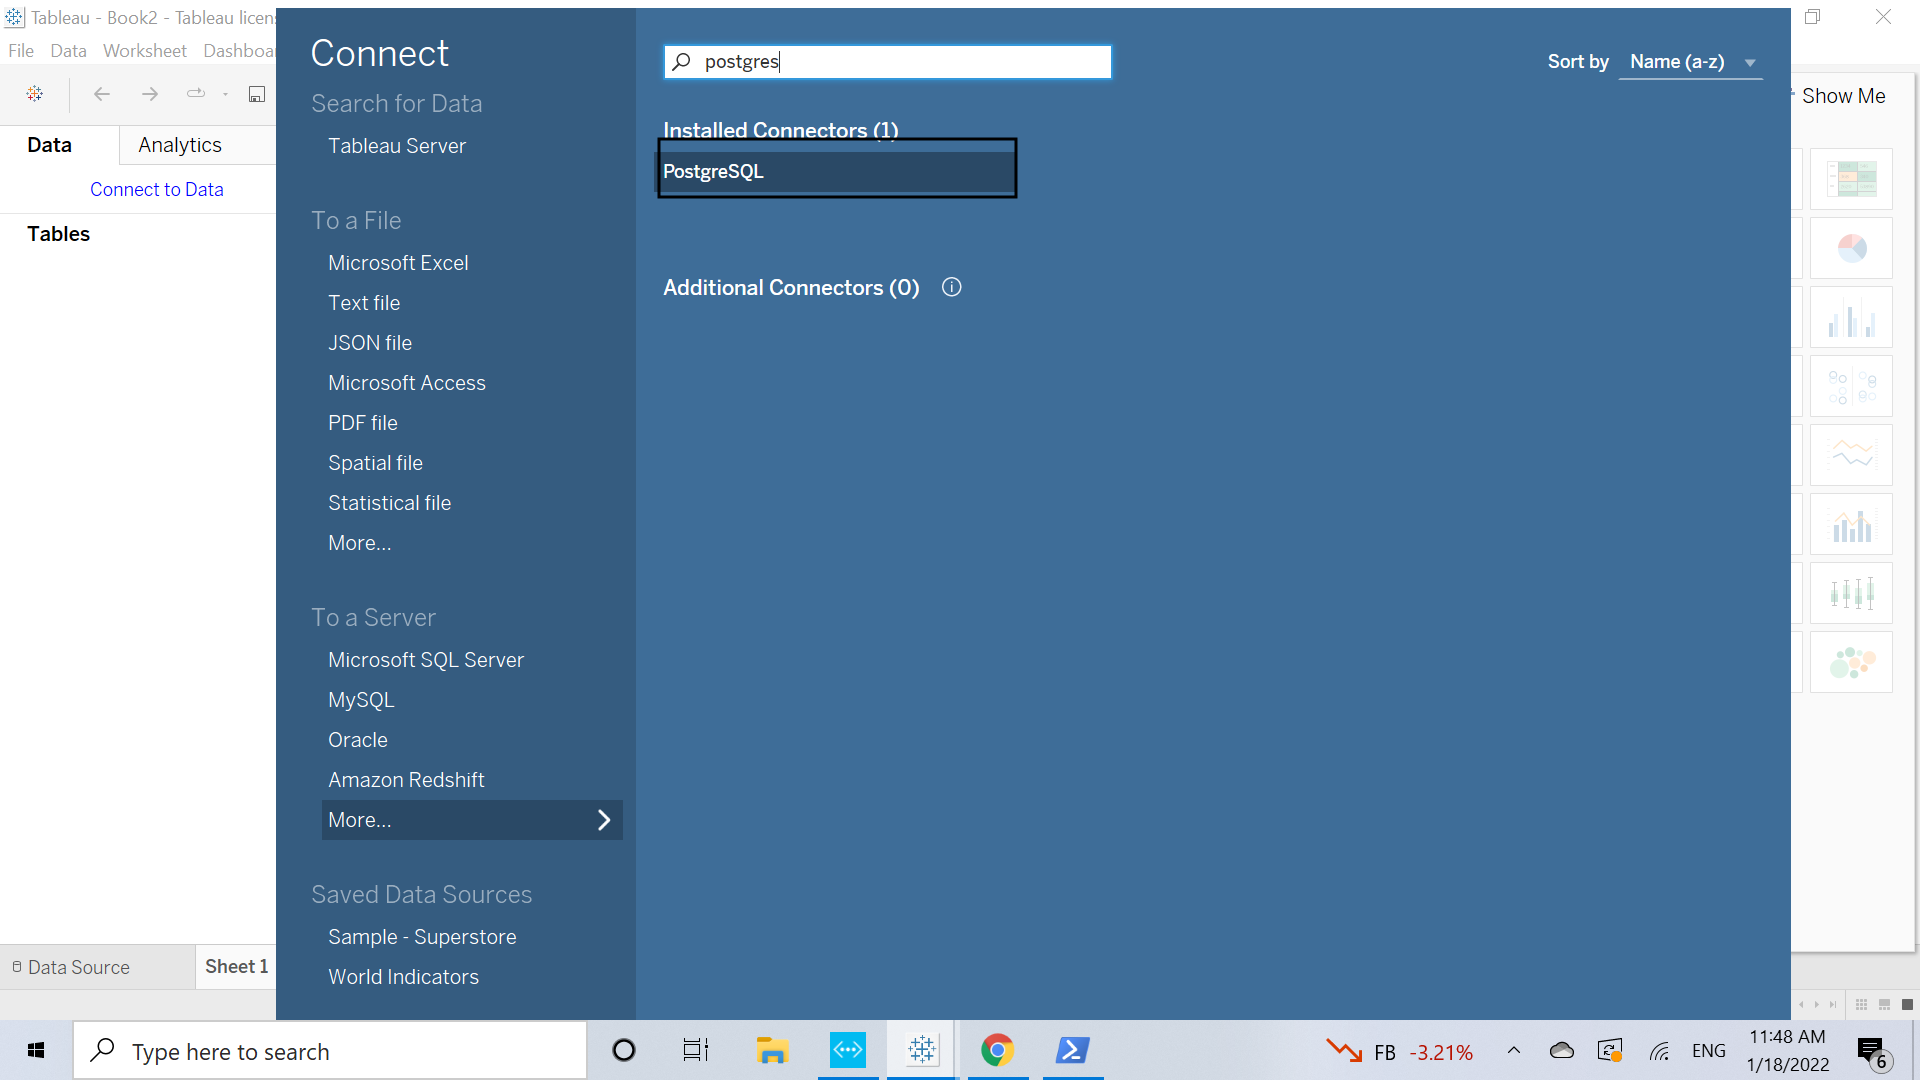Click the Windows taskbar search box

pos(330,1051)
